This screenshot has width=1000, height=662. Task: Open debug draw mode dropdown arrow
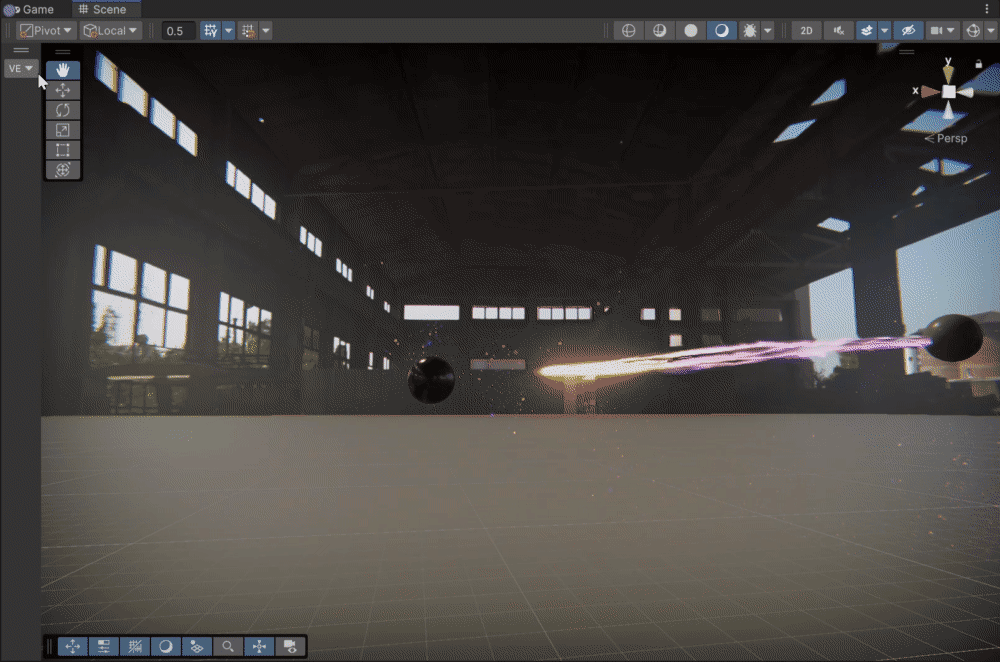tap(768, 31)
